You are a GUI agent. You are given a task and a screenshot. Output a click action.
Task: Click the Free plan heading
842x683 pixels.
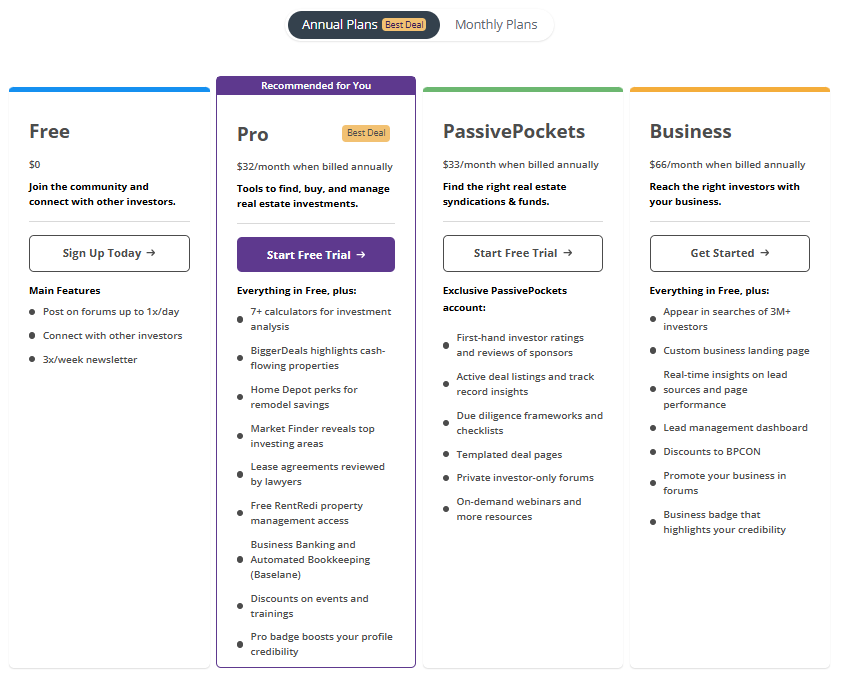point(50,132)
